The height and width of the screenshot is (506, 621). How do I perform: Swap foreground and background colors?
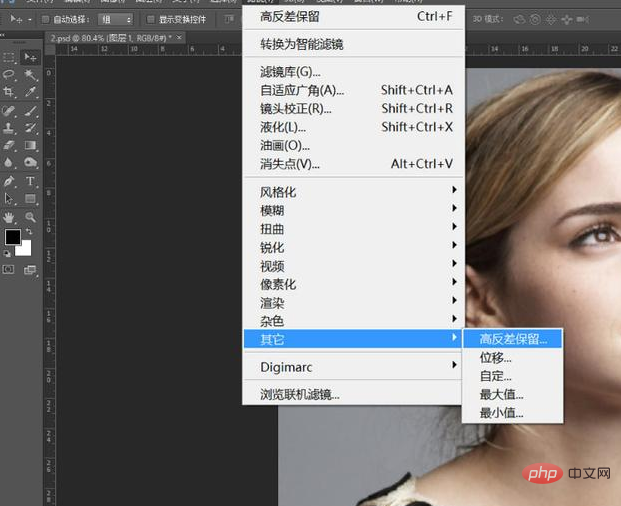(29, 231)
